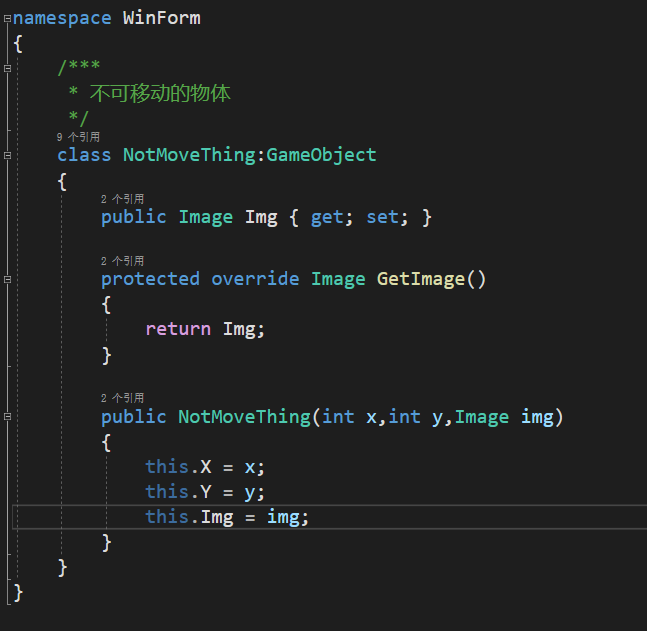Viewport: 647px width, 631px height.
Task: Click the 'int y' parameter
Action: click(x=416, y=417)
